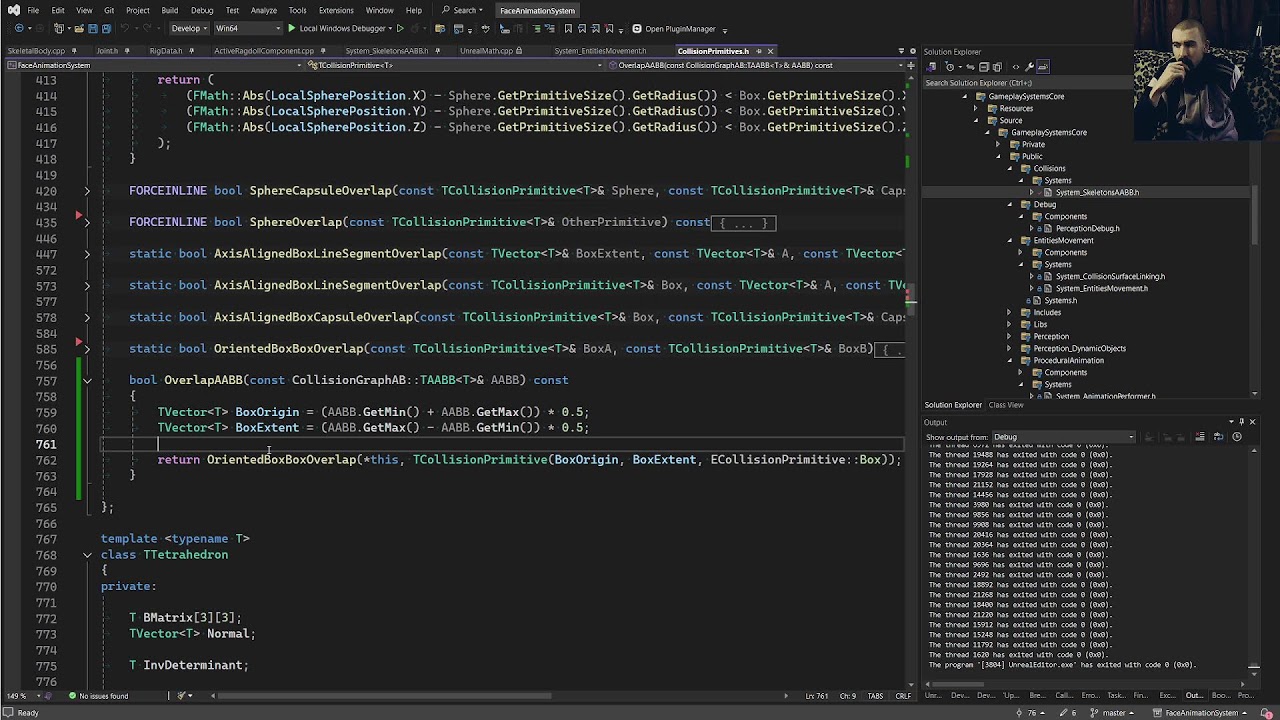The height and width of the screenshot is (720, 1280).
Task: Click Collapse All icon in Solution Explorer
Action: pyautogui.click(x=984, y=67)
